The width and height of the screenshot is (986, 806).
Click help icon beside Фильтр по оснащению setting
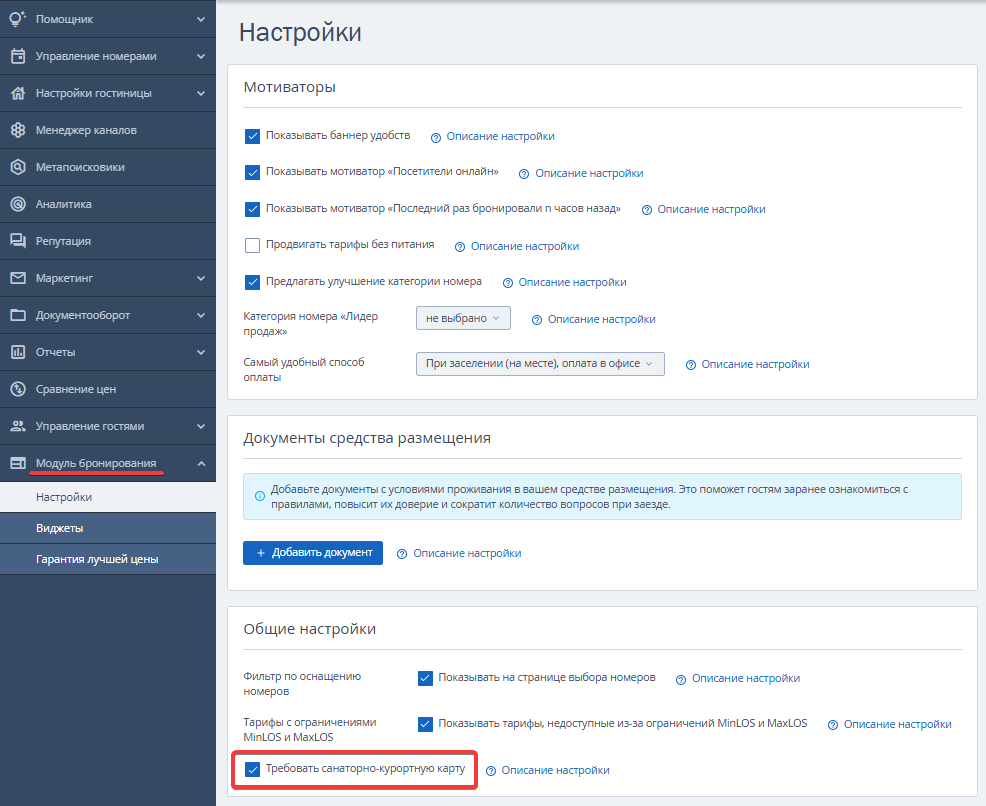click(x=680, y=680)
